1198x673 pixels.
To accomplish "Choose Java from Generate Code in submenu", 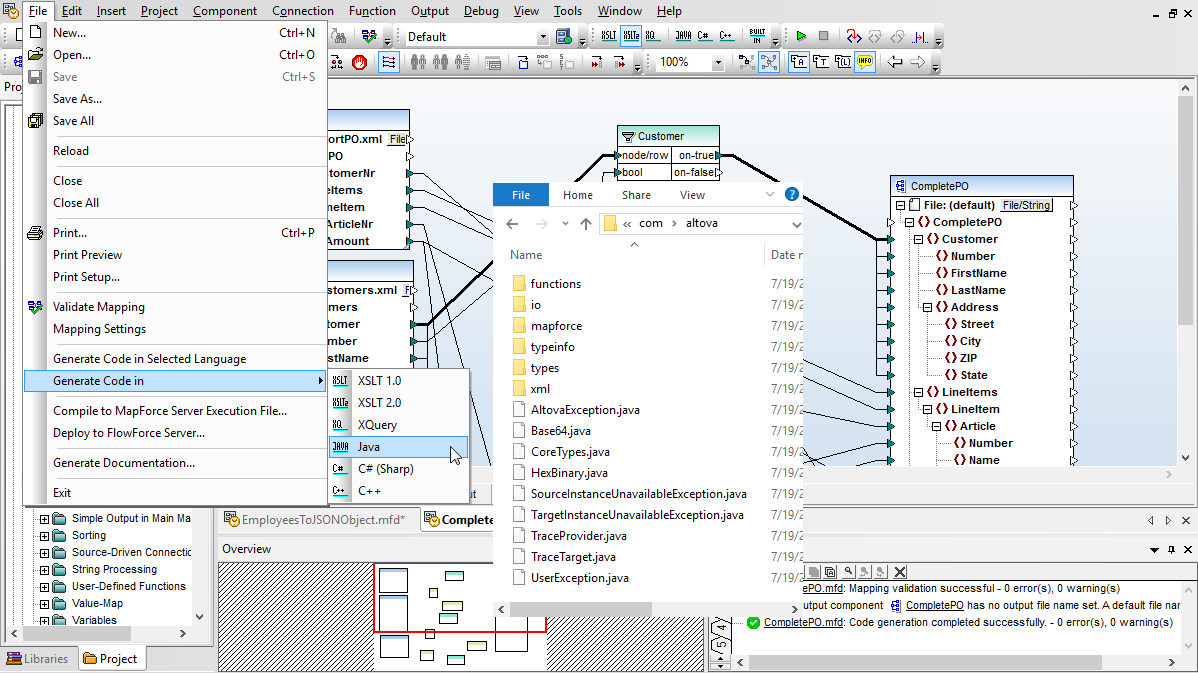I will click(398, 447).
